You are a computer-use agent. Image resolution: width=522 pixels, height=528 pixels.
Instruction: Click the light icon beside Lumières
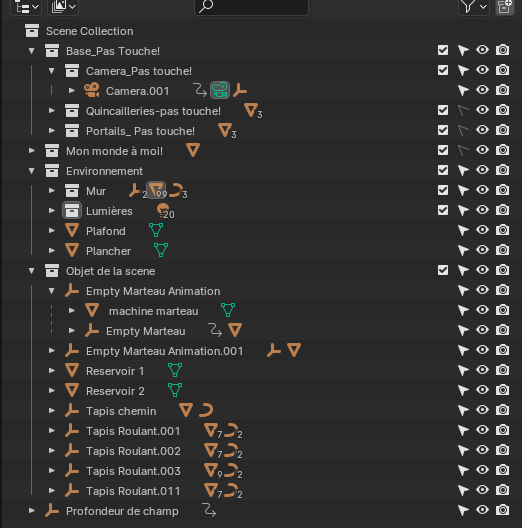[163, 210]
